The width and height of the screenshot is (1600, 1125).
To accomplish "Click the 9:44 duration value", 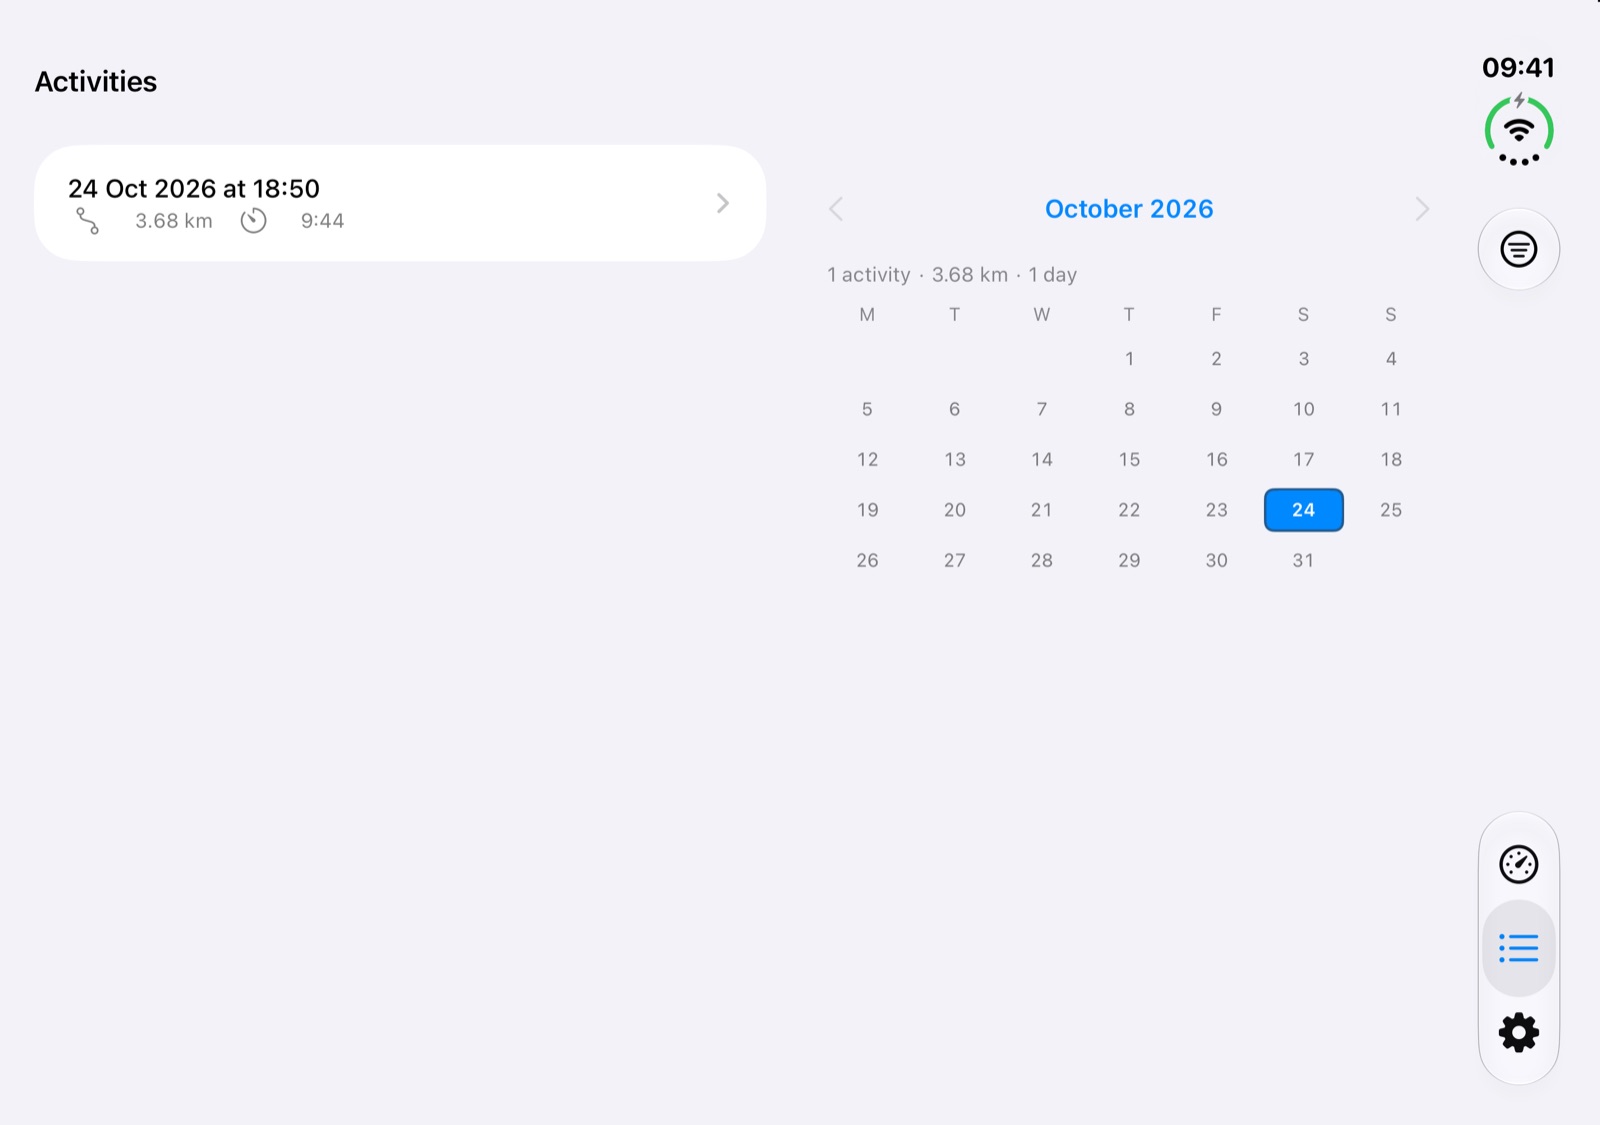I will click(x=322, y=221).
